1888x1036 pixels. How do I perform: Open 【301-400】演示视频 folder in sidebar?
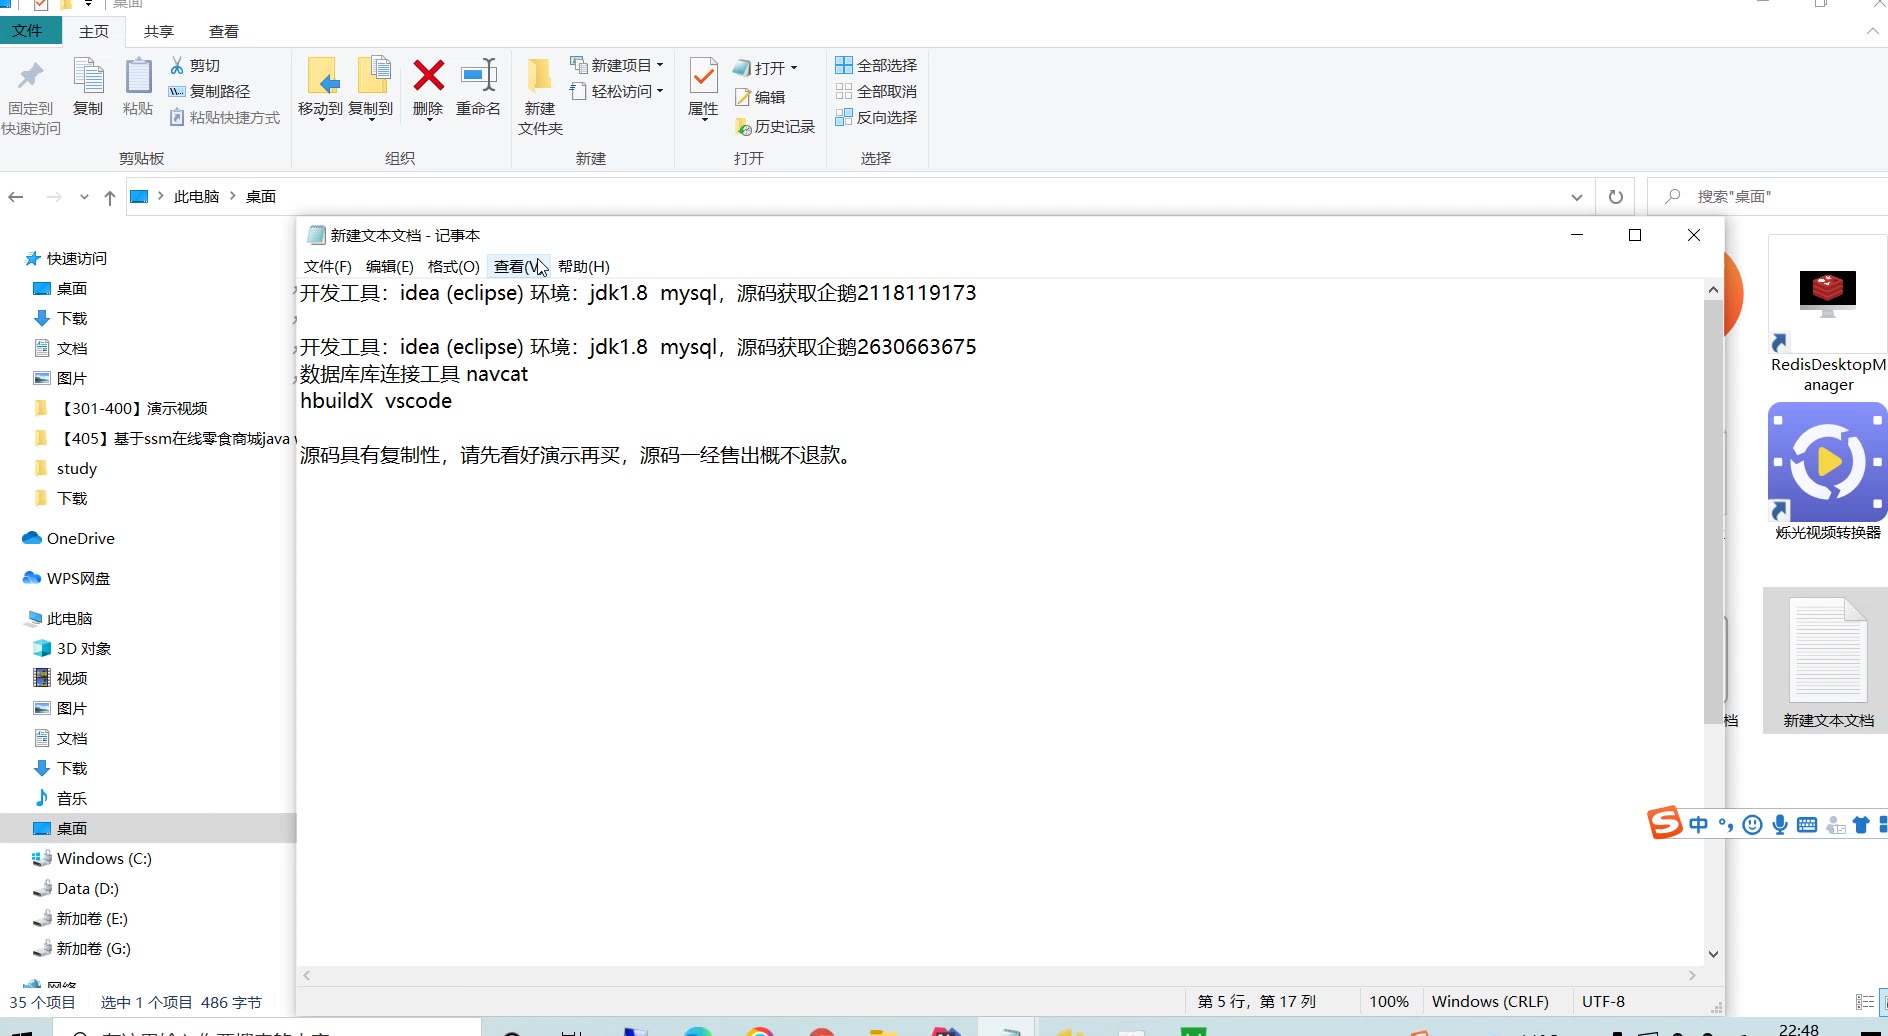pyautogui.click(x=121, y=408)
